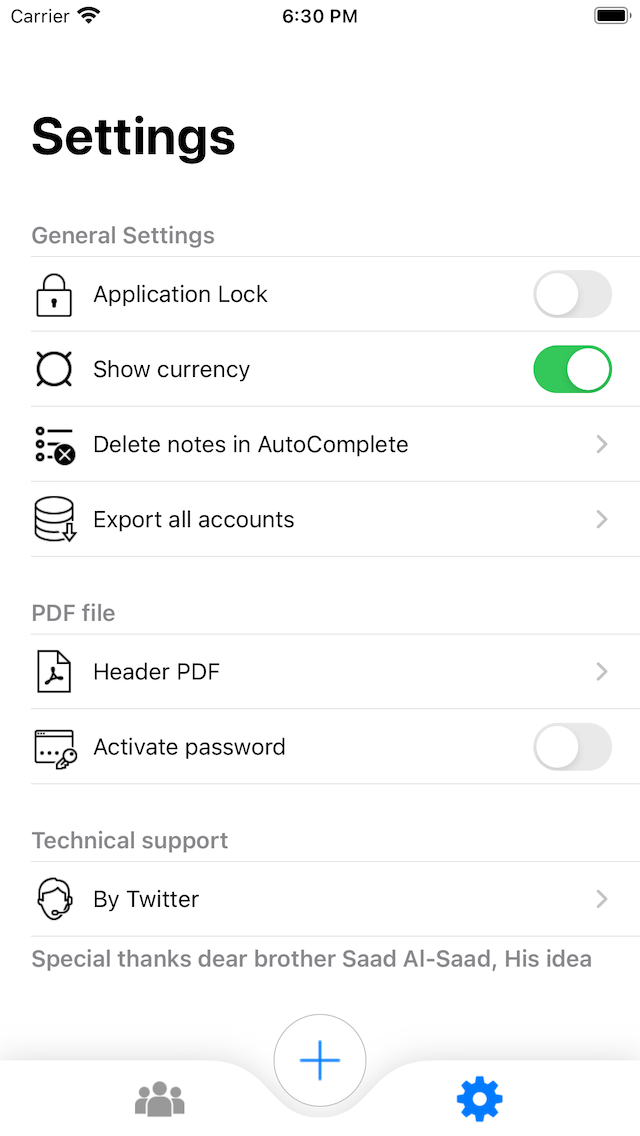Tap the support agent headset icon

[x=54, y=899]
